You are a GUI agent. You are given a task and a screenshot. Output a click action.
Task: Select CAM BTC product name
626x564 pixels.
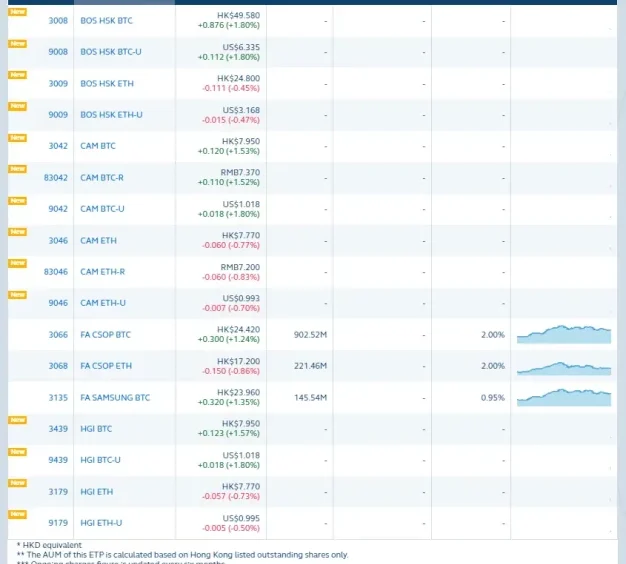coord(98,146)
